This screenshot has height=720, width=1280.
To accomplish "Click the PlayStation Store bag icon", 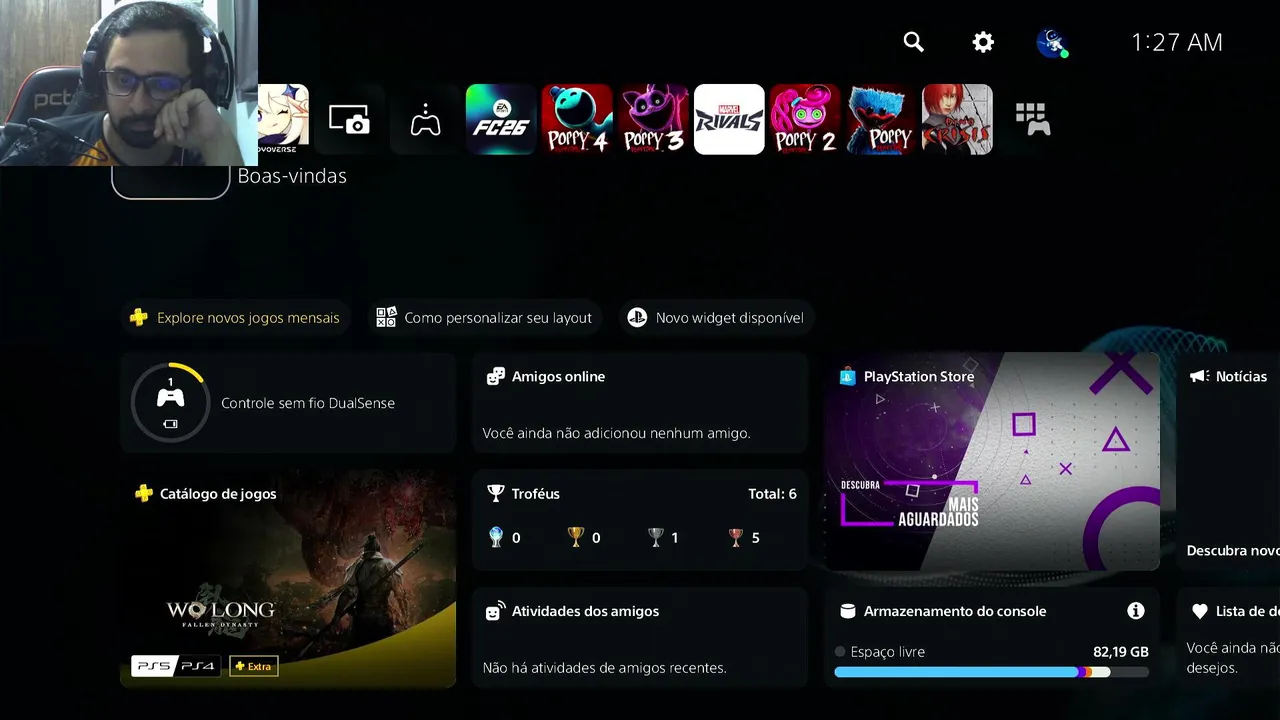I will pyautogui.click(x=848, y=377).
